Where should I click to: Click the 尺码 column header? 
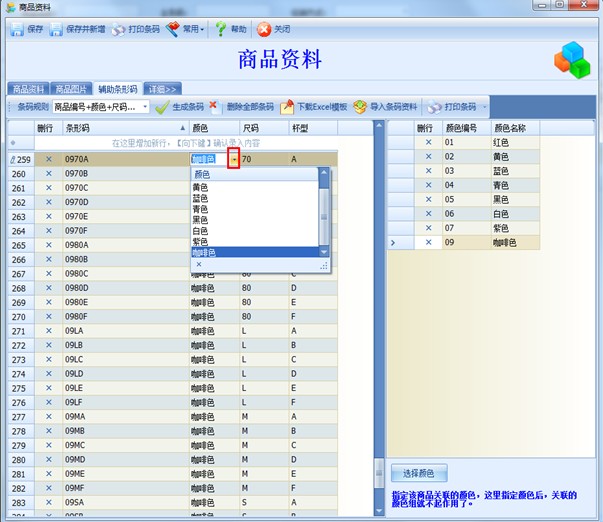pyautogui.click(x=264, y=128)
